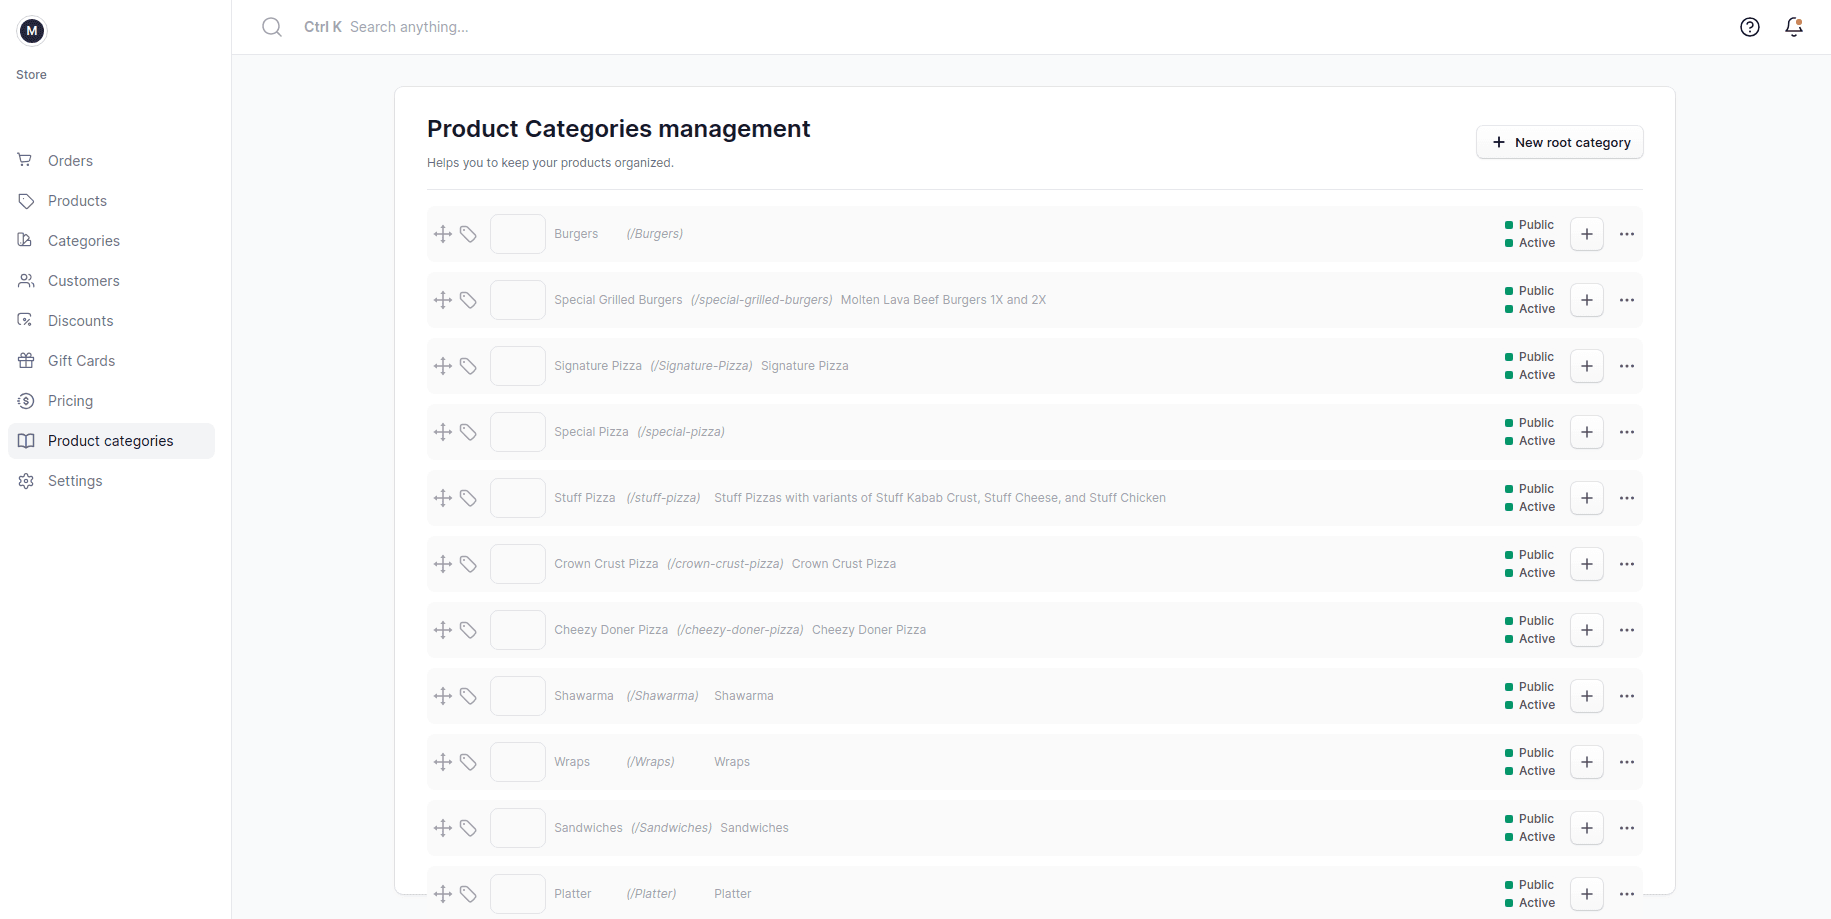Add subcategory under Signature Pizza
Screen dimensions: 1831x919
[1587, 366]
